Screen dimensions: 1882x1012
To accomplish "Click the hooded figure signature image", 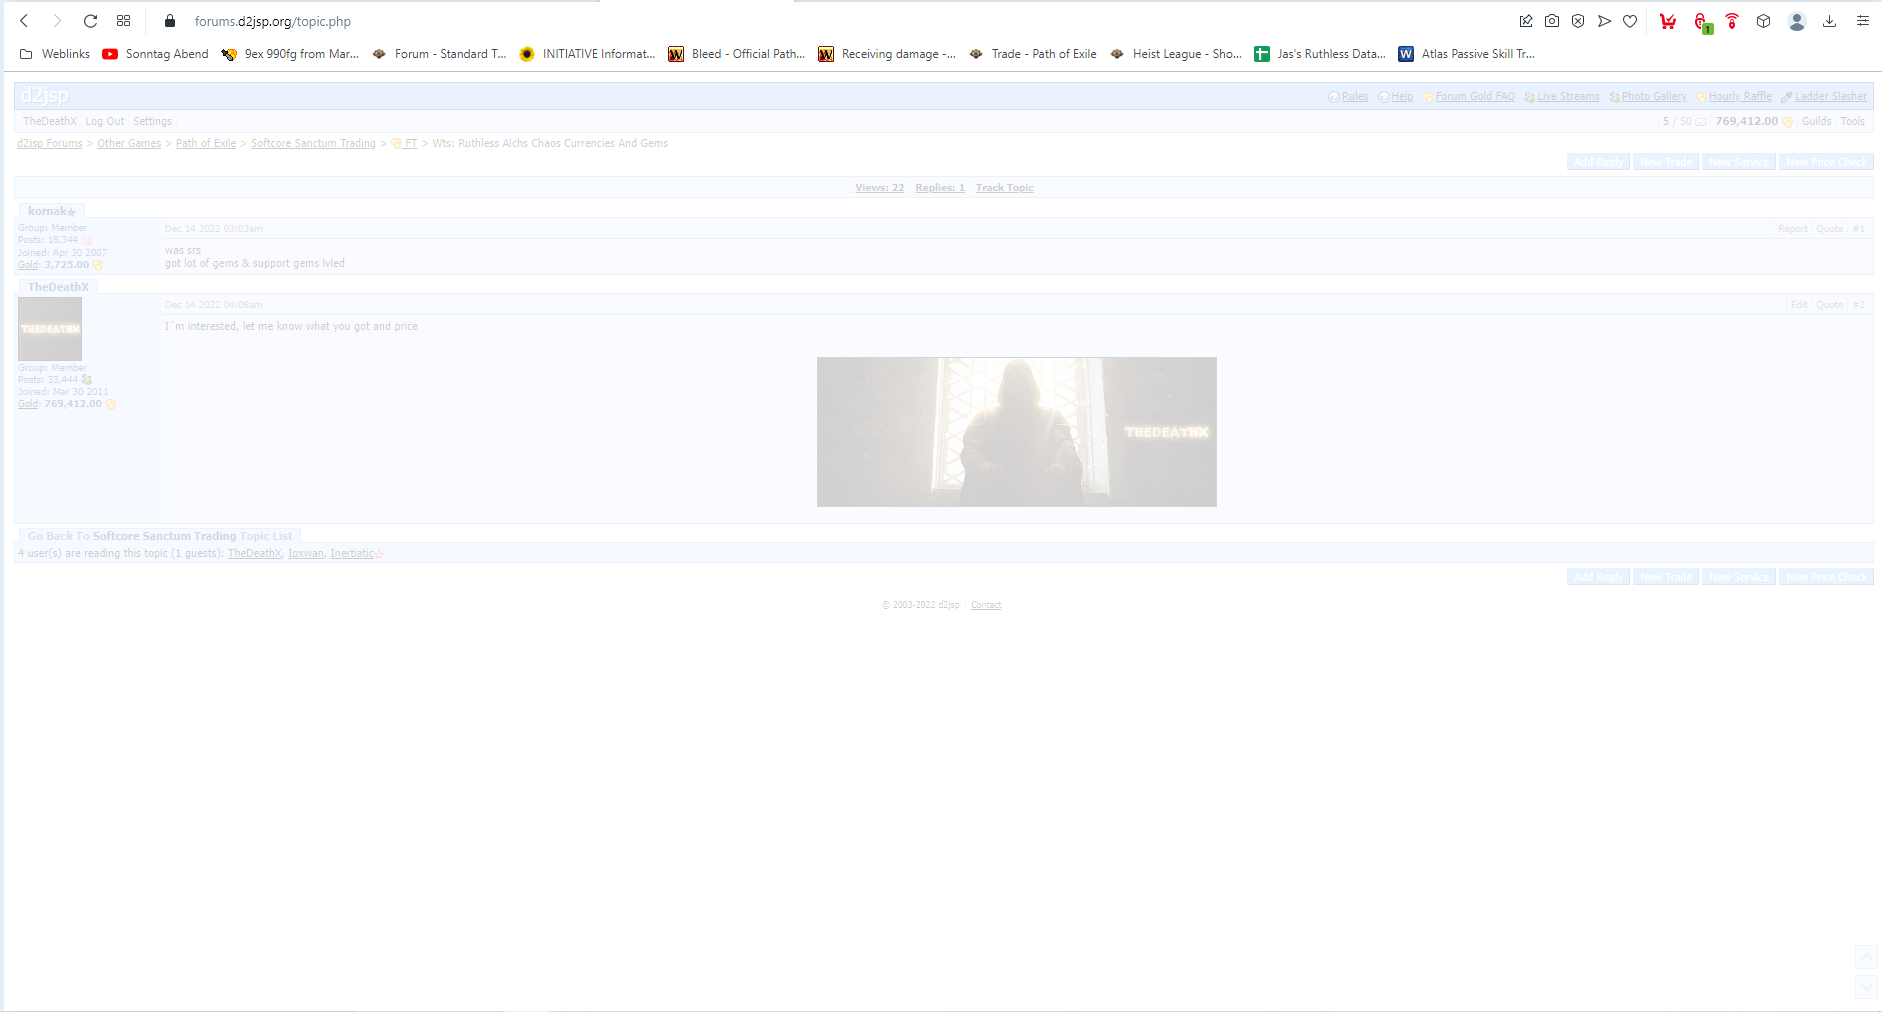I will pos(1017,432).
